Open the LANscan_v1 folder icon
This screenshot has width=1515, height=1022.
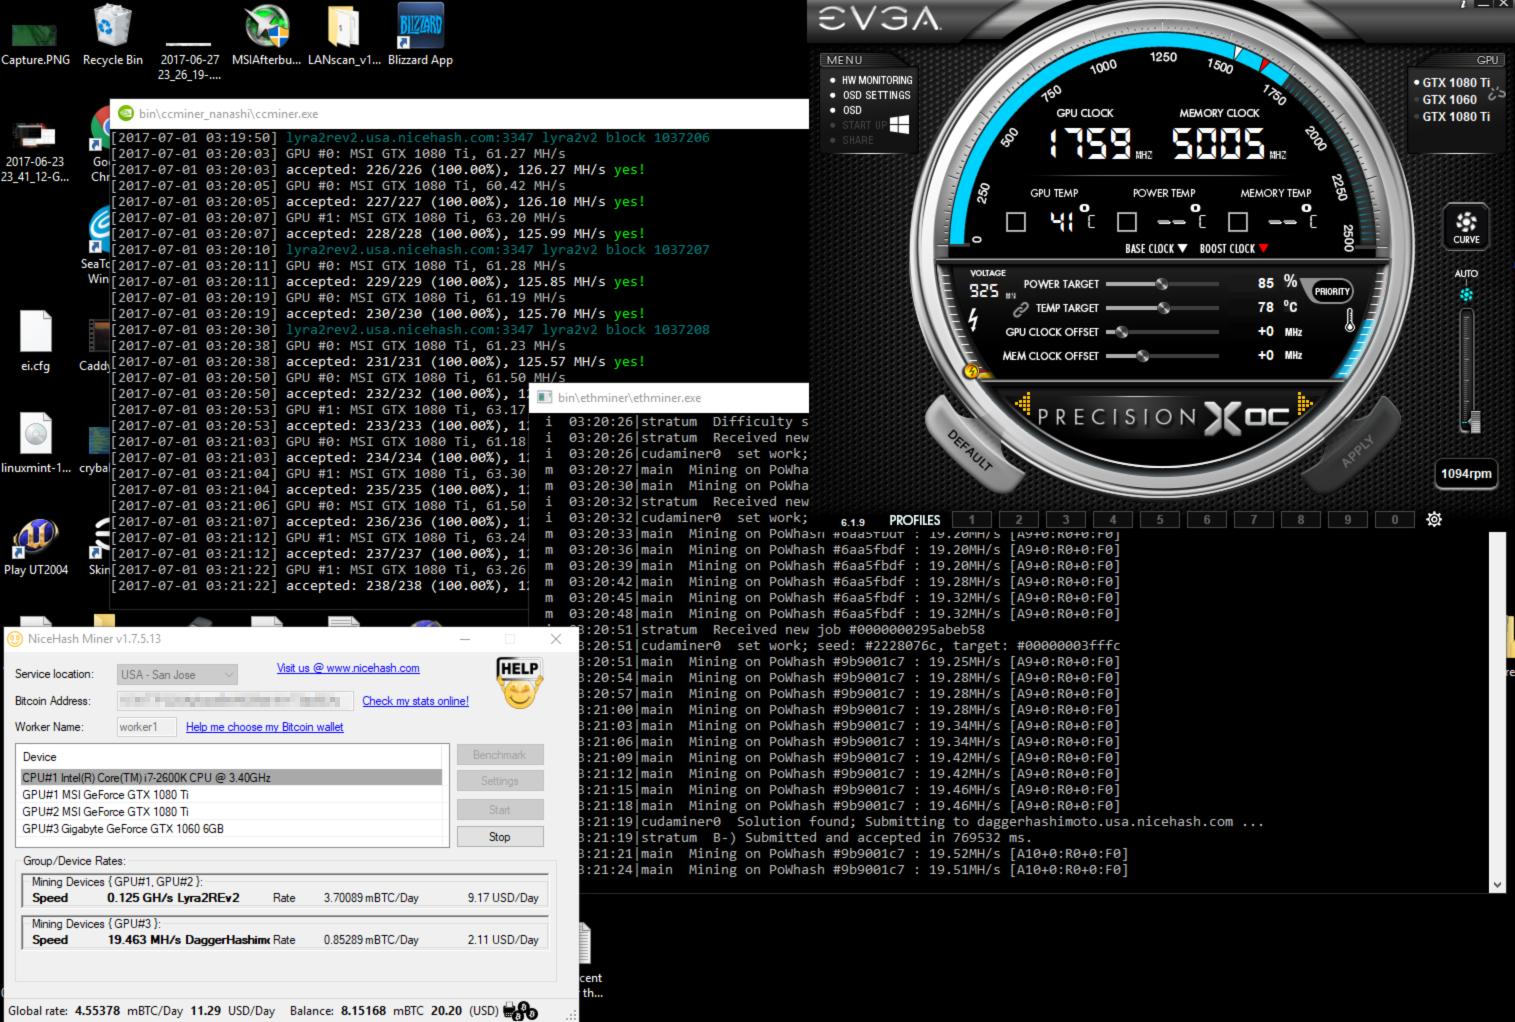344,35
